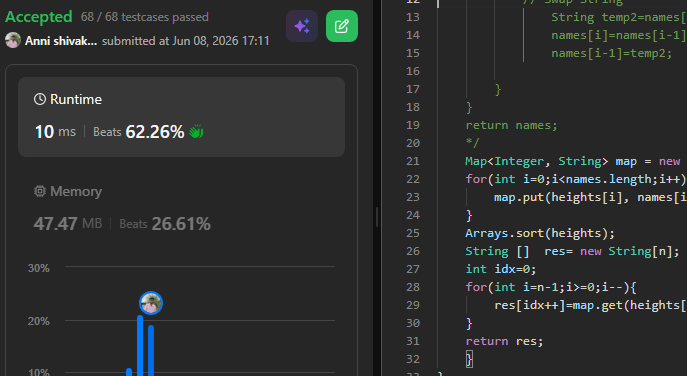Screen dimensions: 687x376
Task: Click the int idx=0; code line
Action: [500, 269]
